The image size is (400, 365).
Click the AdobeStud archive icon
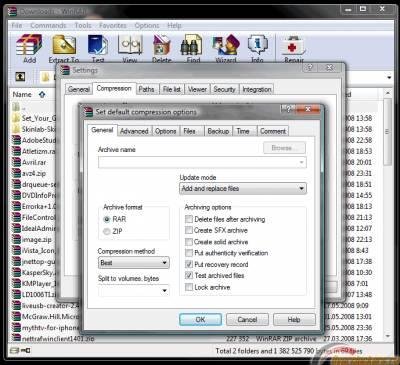click(x=16, y=140)
